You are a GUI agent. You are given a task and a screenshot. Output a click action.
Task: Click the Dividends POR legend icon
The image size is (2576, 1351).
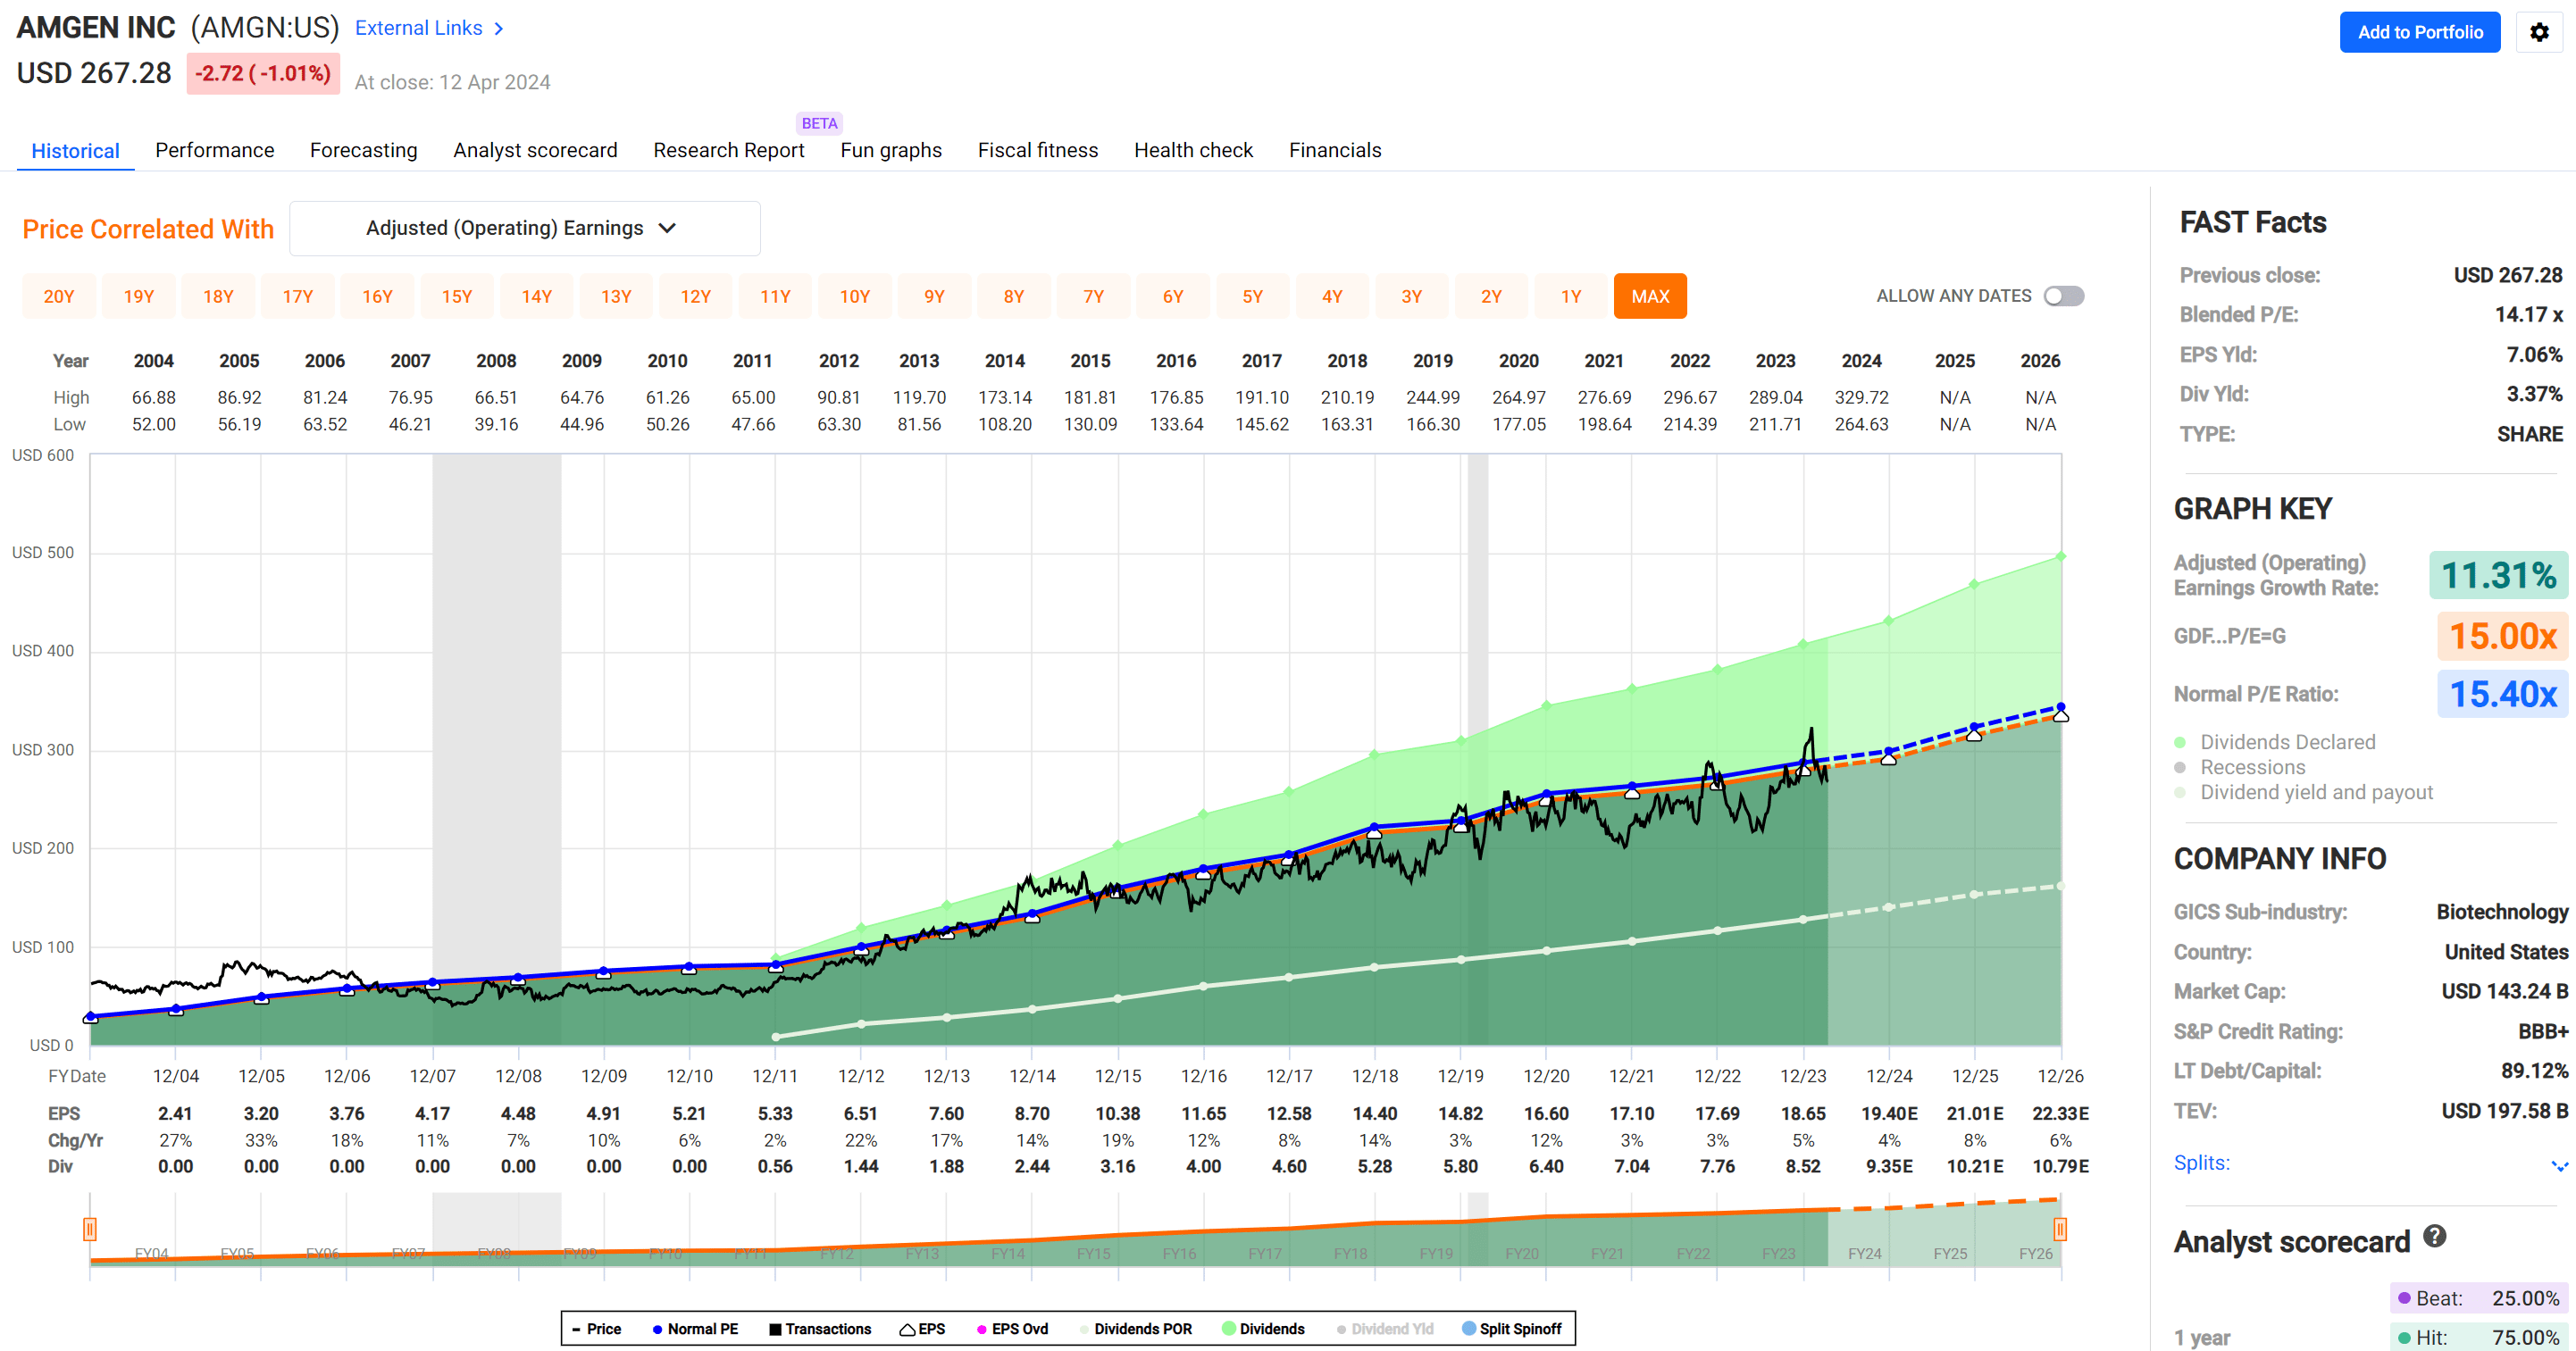point(1086,1328)
